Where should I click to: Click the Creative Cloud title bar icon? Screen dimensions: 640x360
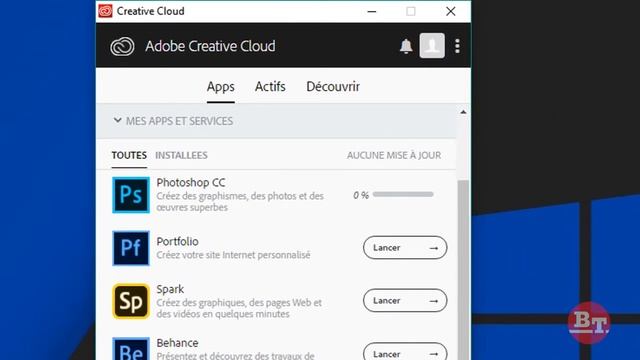click(105, 11)
